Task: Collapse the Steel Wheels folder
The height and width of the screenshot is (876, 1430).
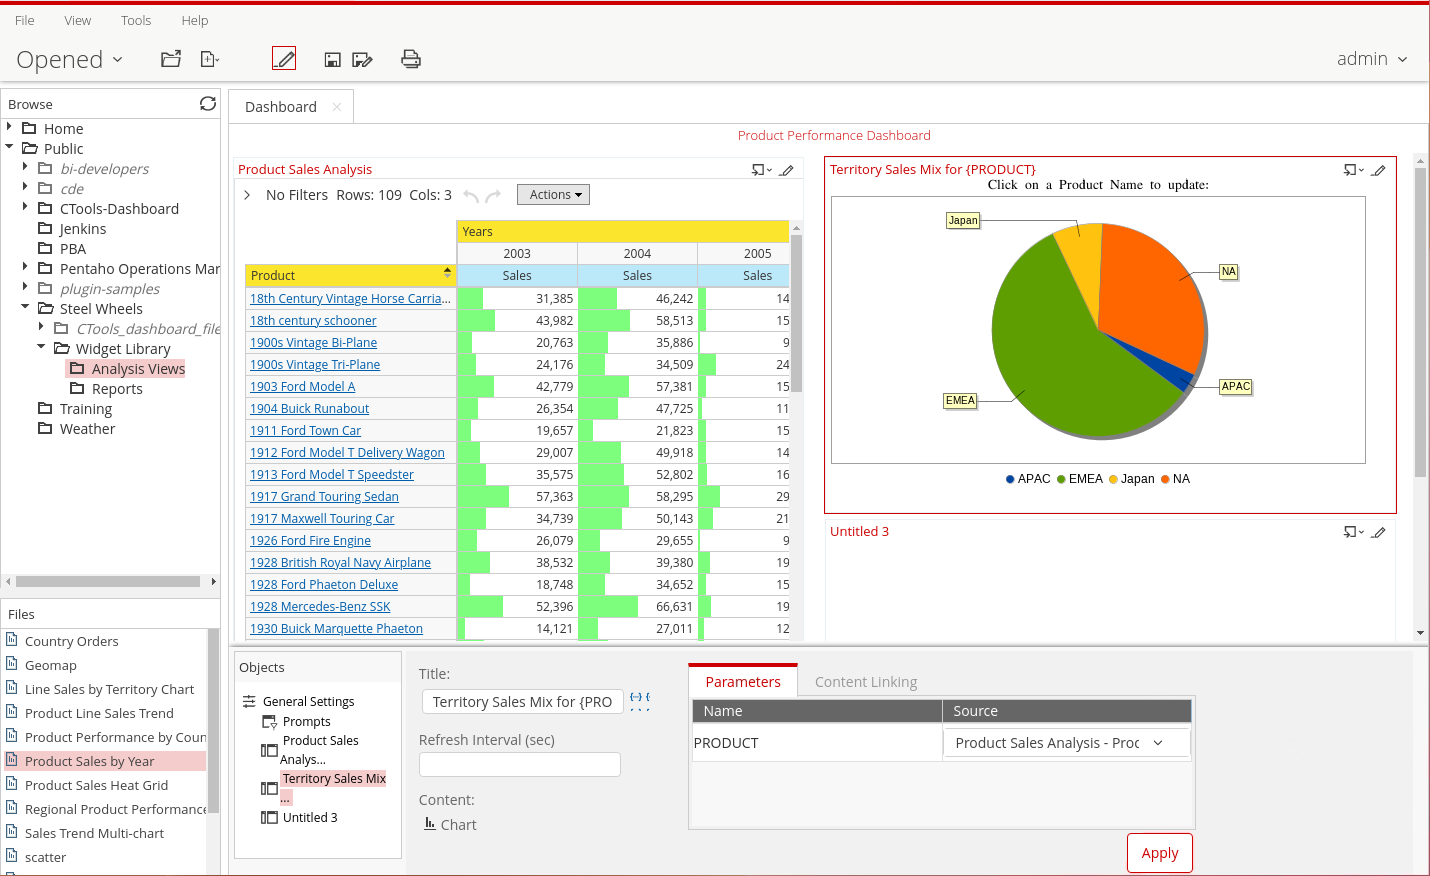Action: (x=25, y=307)
